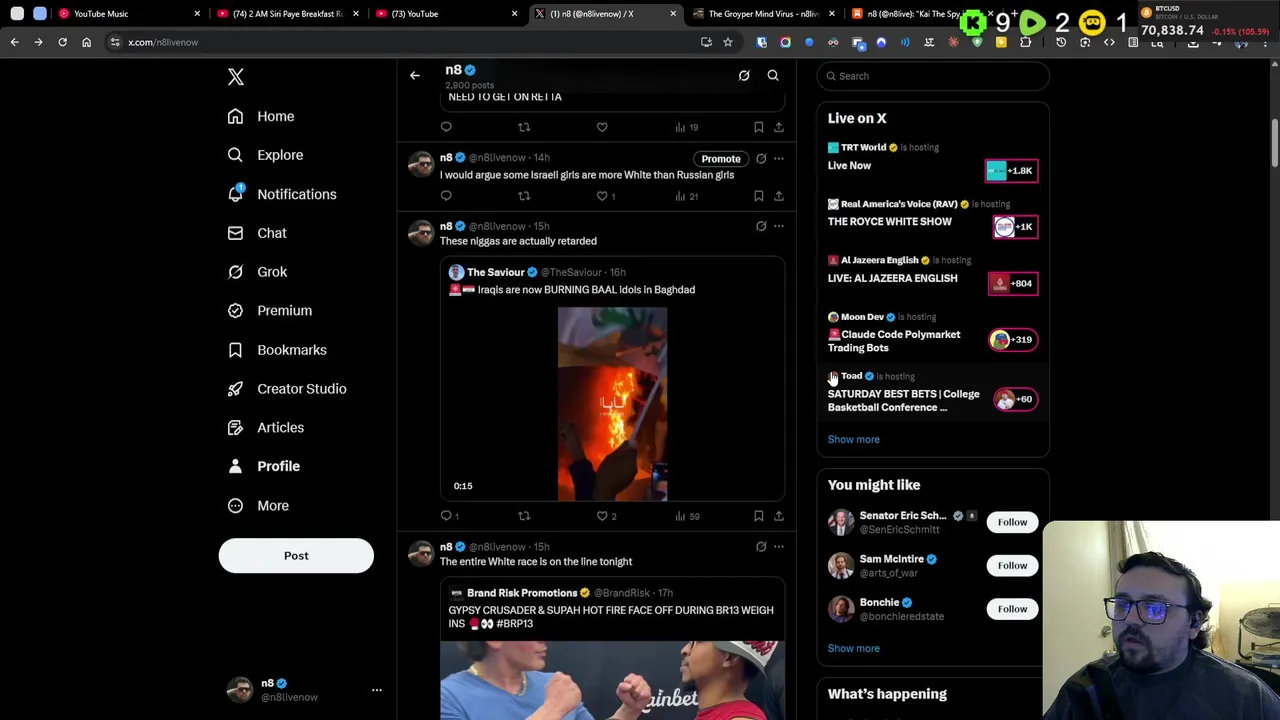
Task: Click the search icon in profile header
Action: (773, 76)
